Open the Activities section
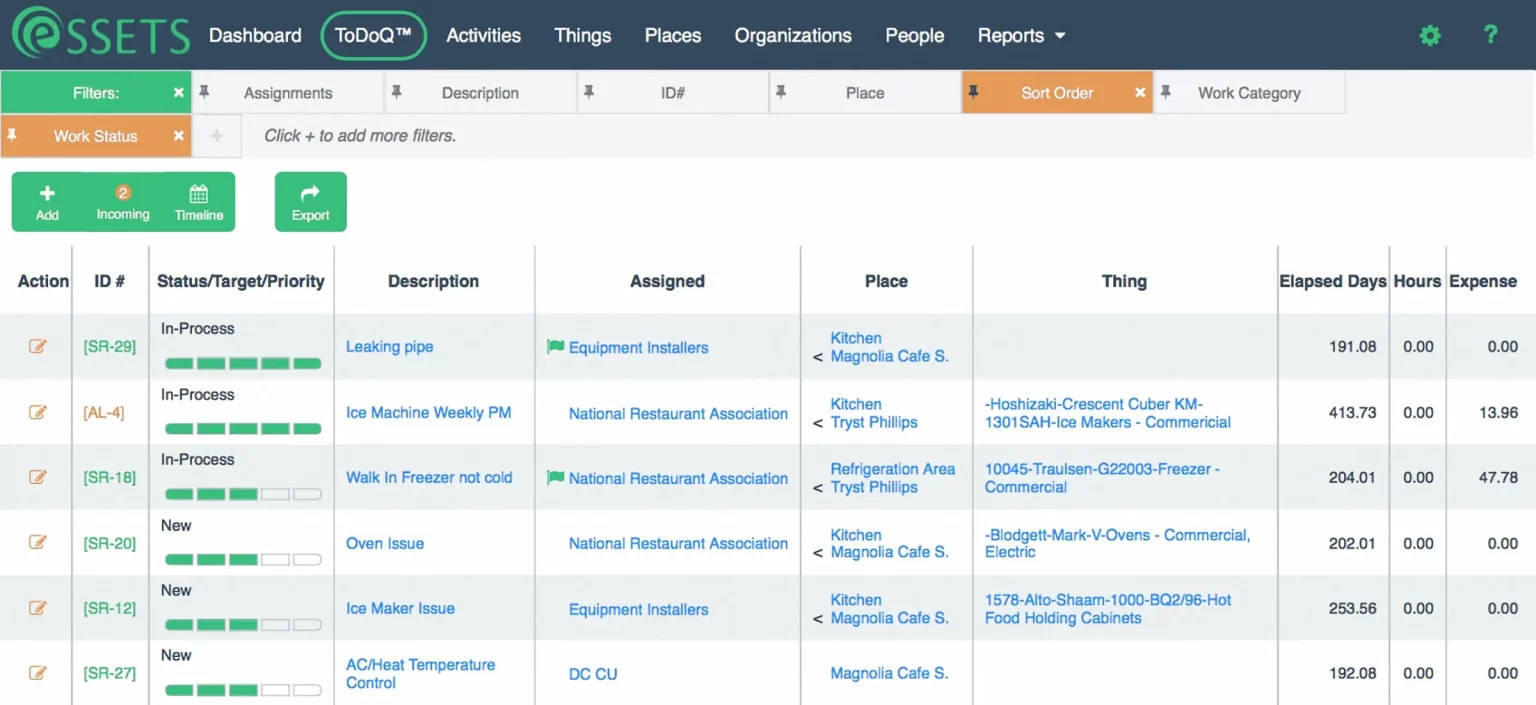The width and height of the screenshot is (1536, 705). pyautogui.click(x=483, y=36)
